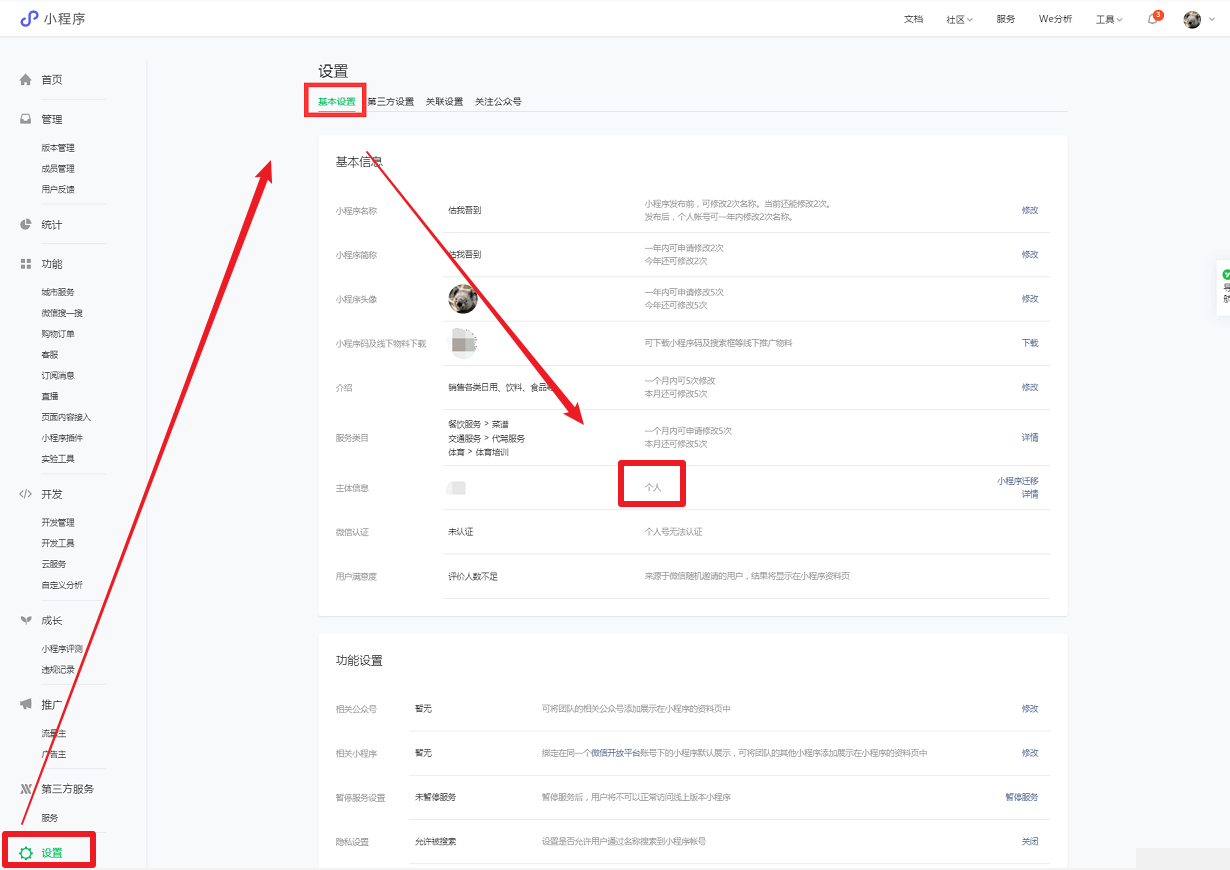Viewport: 1230px width, 870px height.
Task: Click the megaphone icon beside 推广
Action: tap(26, 704)
